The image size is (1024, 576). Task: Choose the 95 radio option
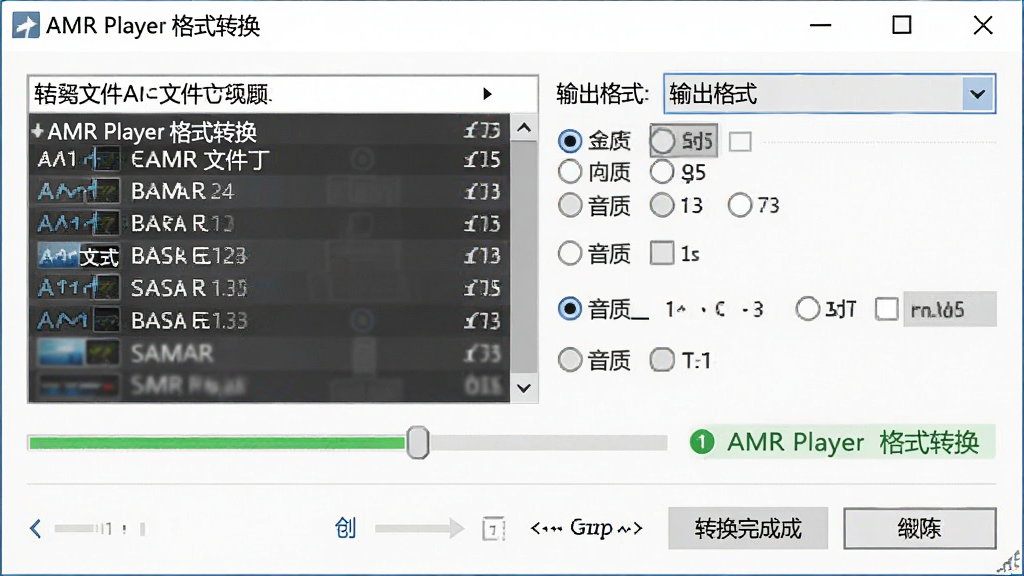(662, 172)
